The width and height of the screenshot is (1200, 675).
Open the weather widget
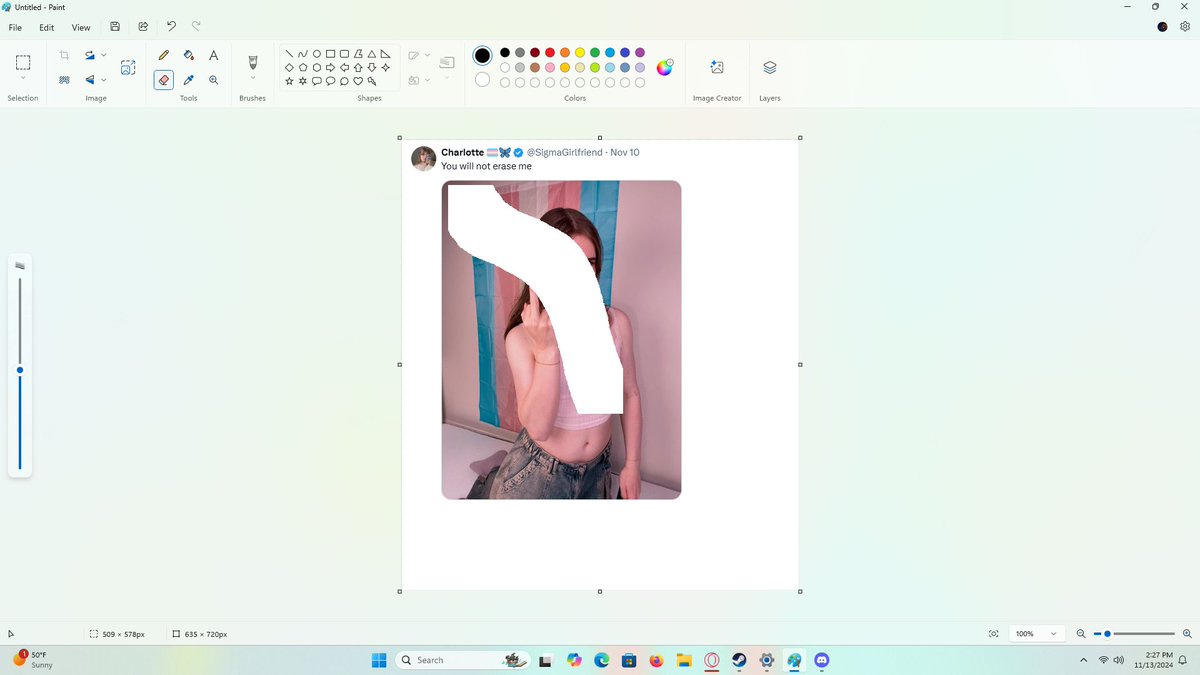point(32,660)
